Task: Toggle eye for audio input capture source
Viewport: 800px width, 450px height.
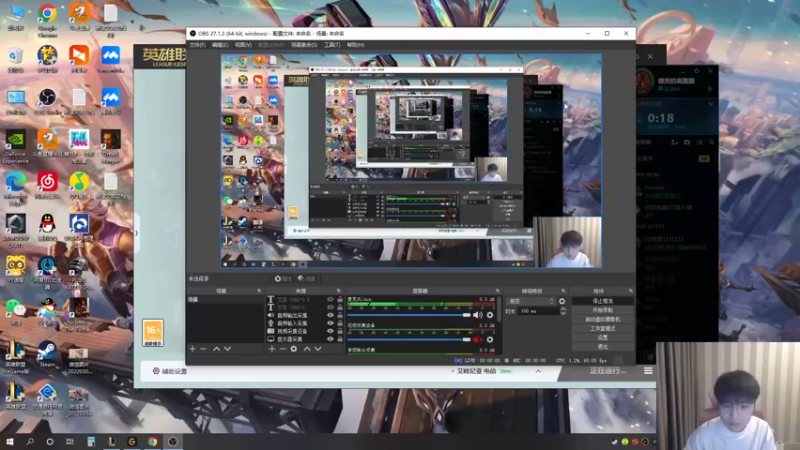Action: (330, 323)
